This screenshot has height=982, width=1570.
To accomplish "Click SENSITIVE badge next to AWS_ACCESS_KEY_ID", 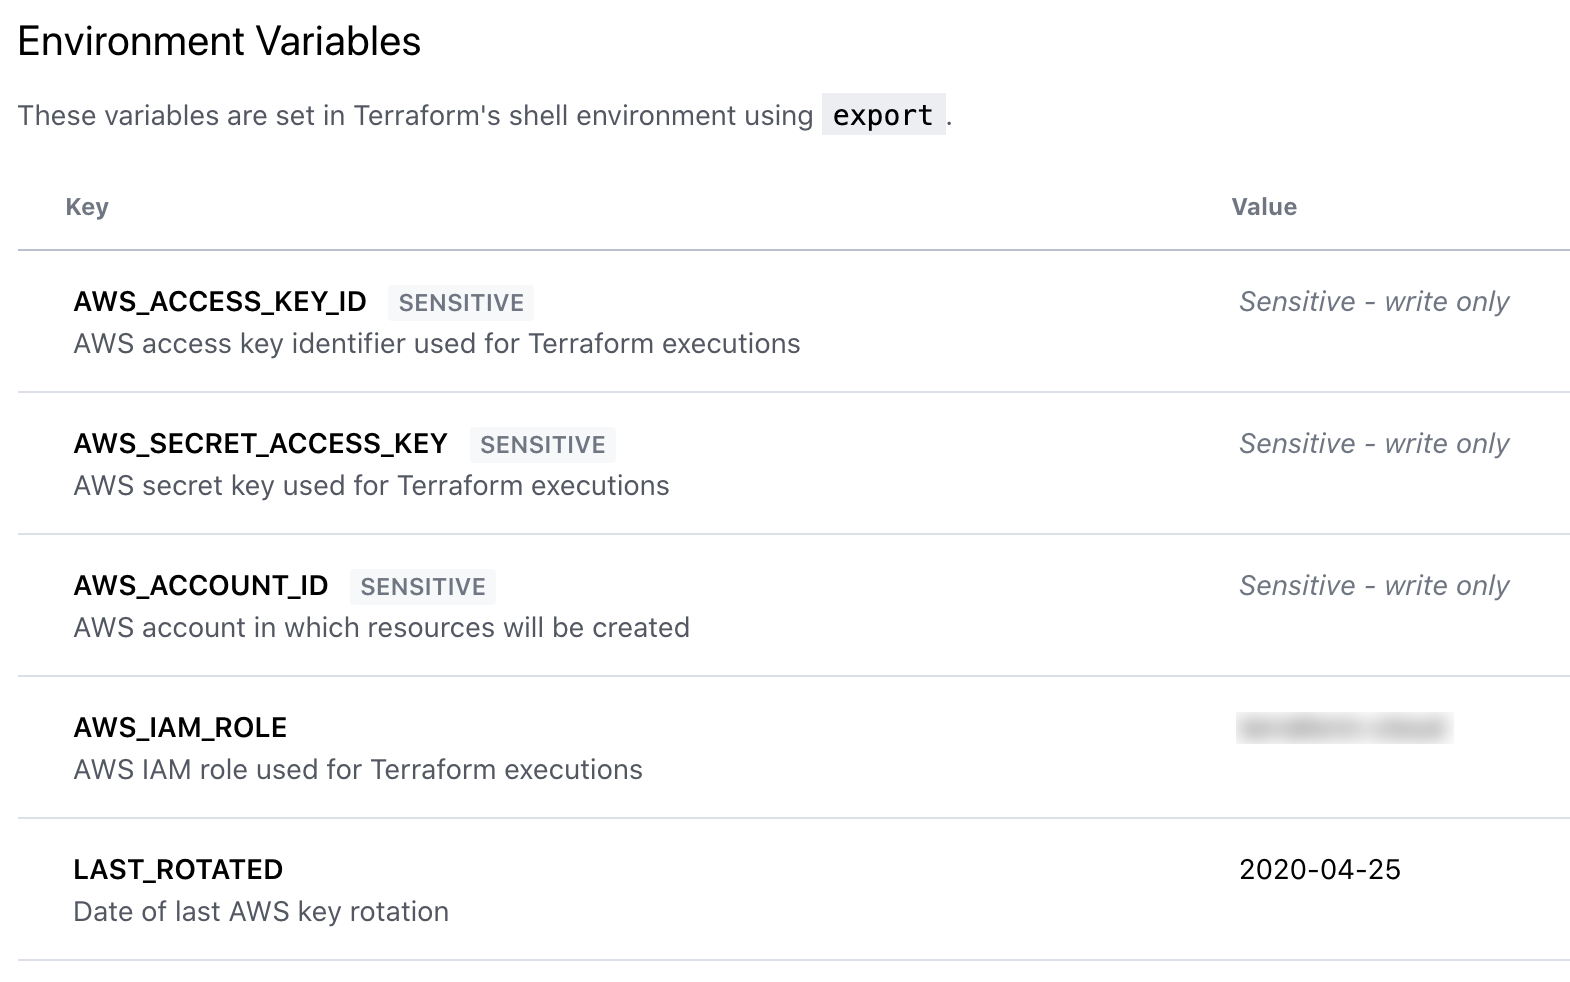I will coord(461,303).
